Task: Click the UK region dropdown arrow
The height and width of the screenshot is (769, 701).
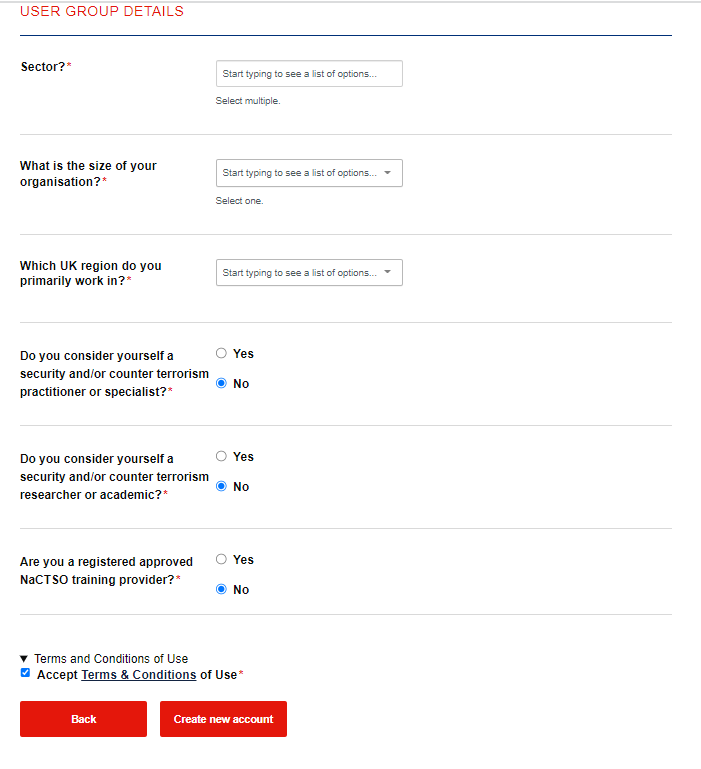Action: point(388,273)
